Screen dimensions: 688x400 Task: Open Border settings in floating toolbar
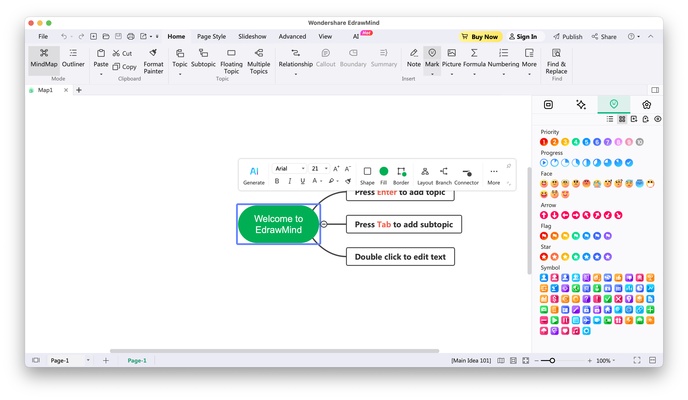click(401, 175)
